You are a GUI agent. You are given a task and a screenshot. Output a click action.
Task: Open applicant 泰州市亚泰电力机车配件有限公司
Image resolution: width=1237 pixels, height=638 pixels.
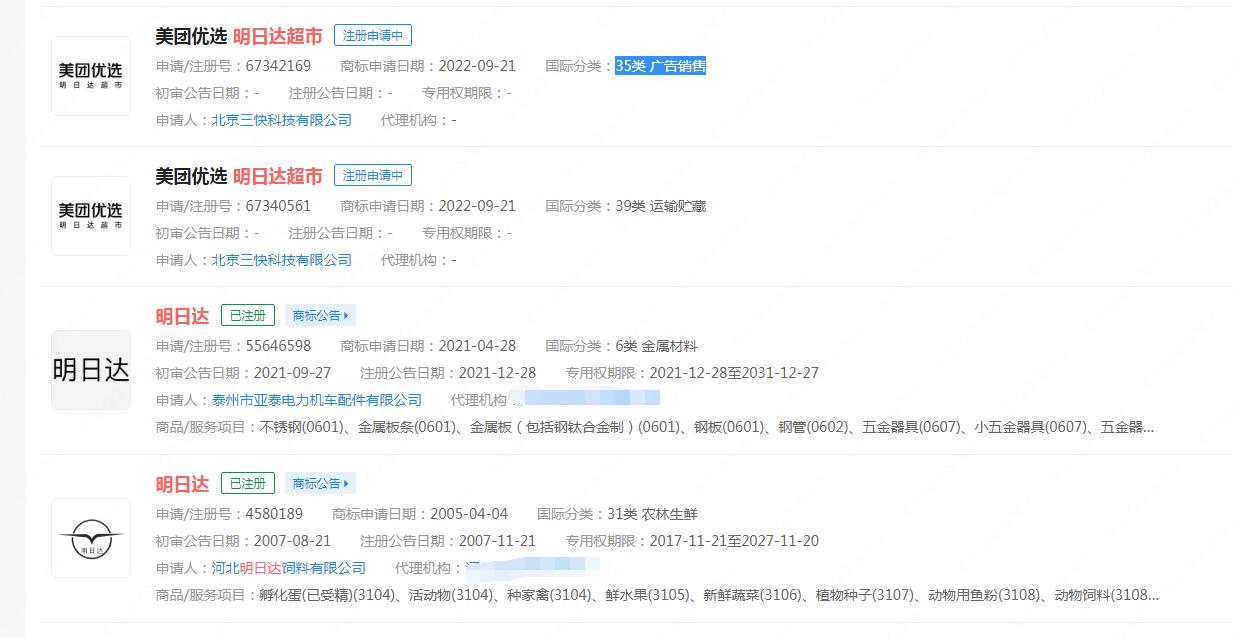pos(316,400)
